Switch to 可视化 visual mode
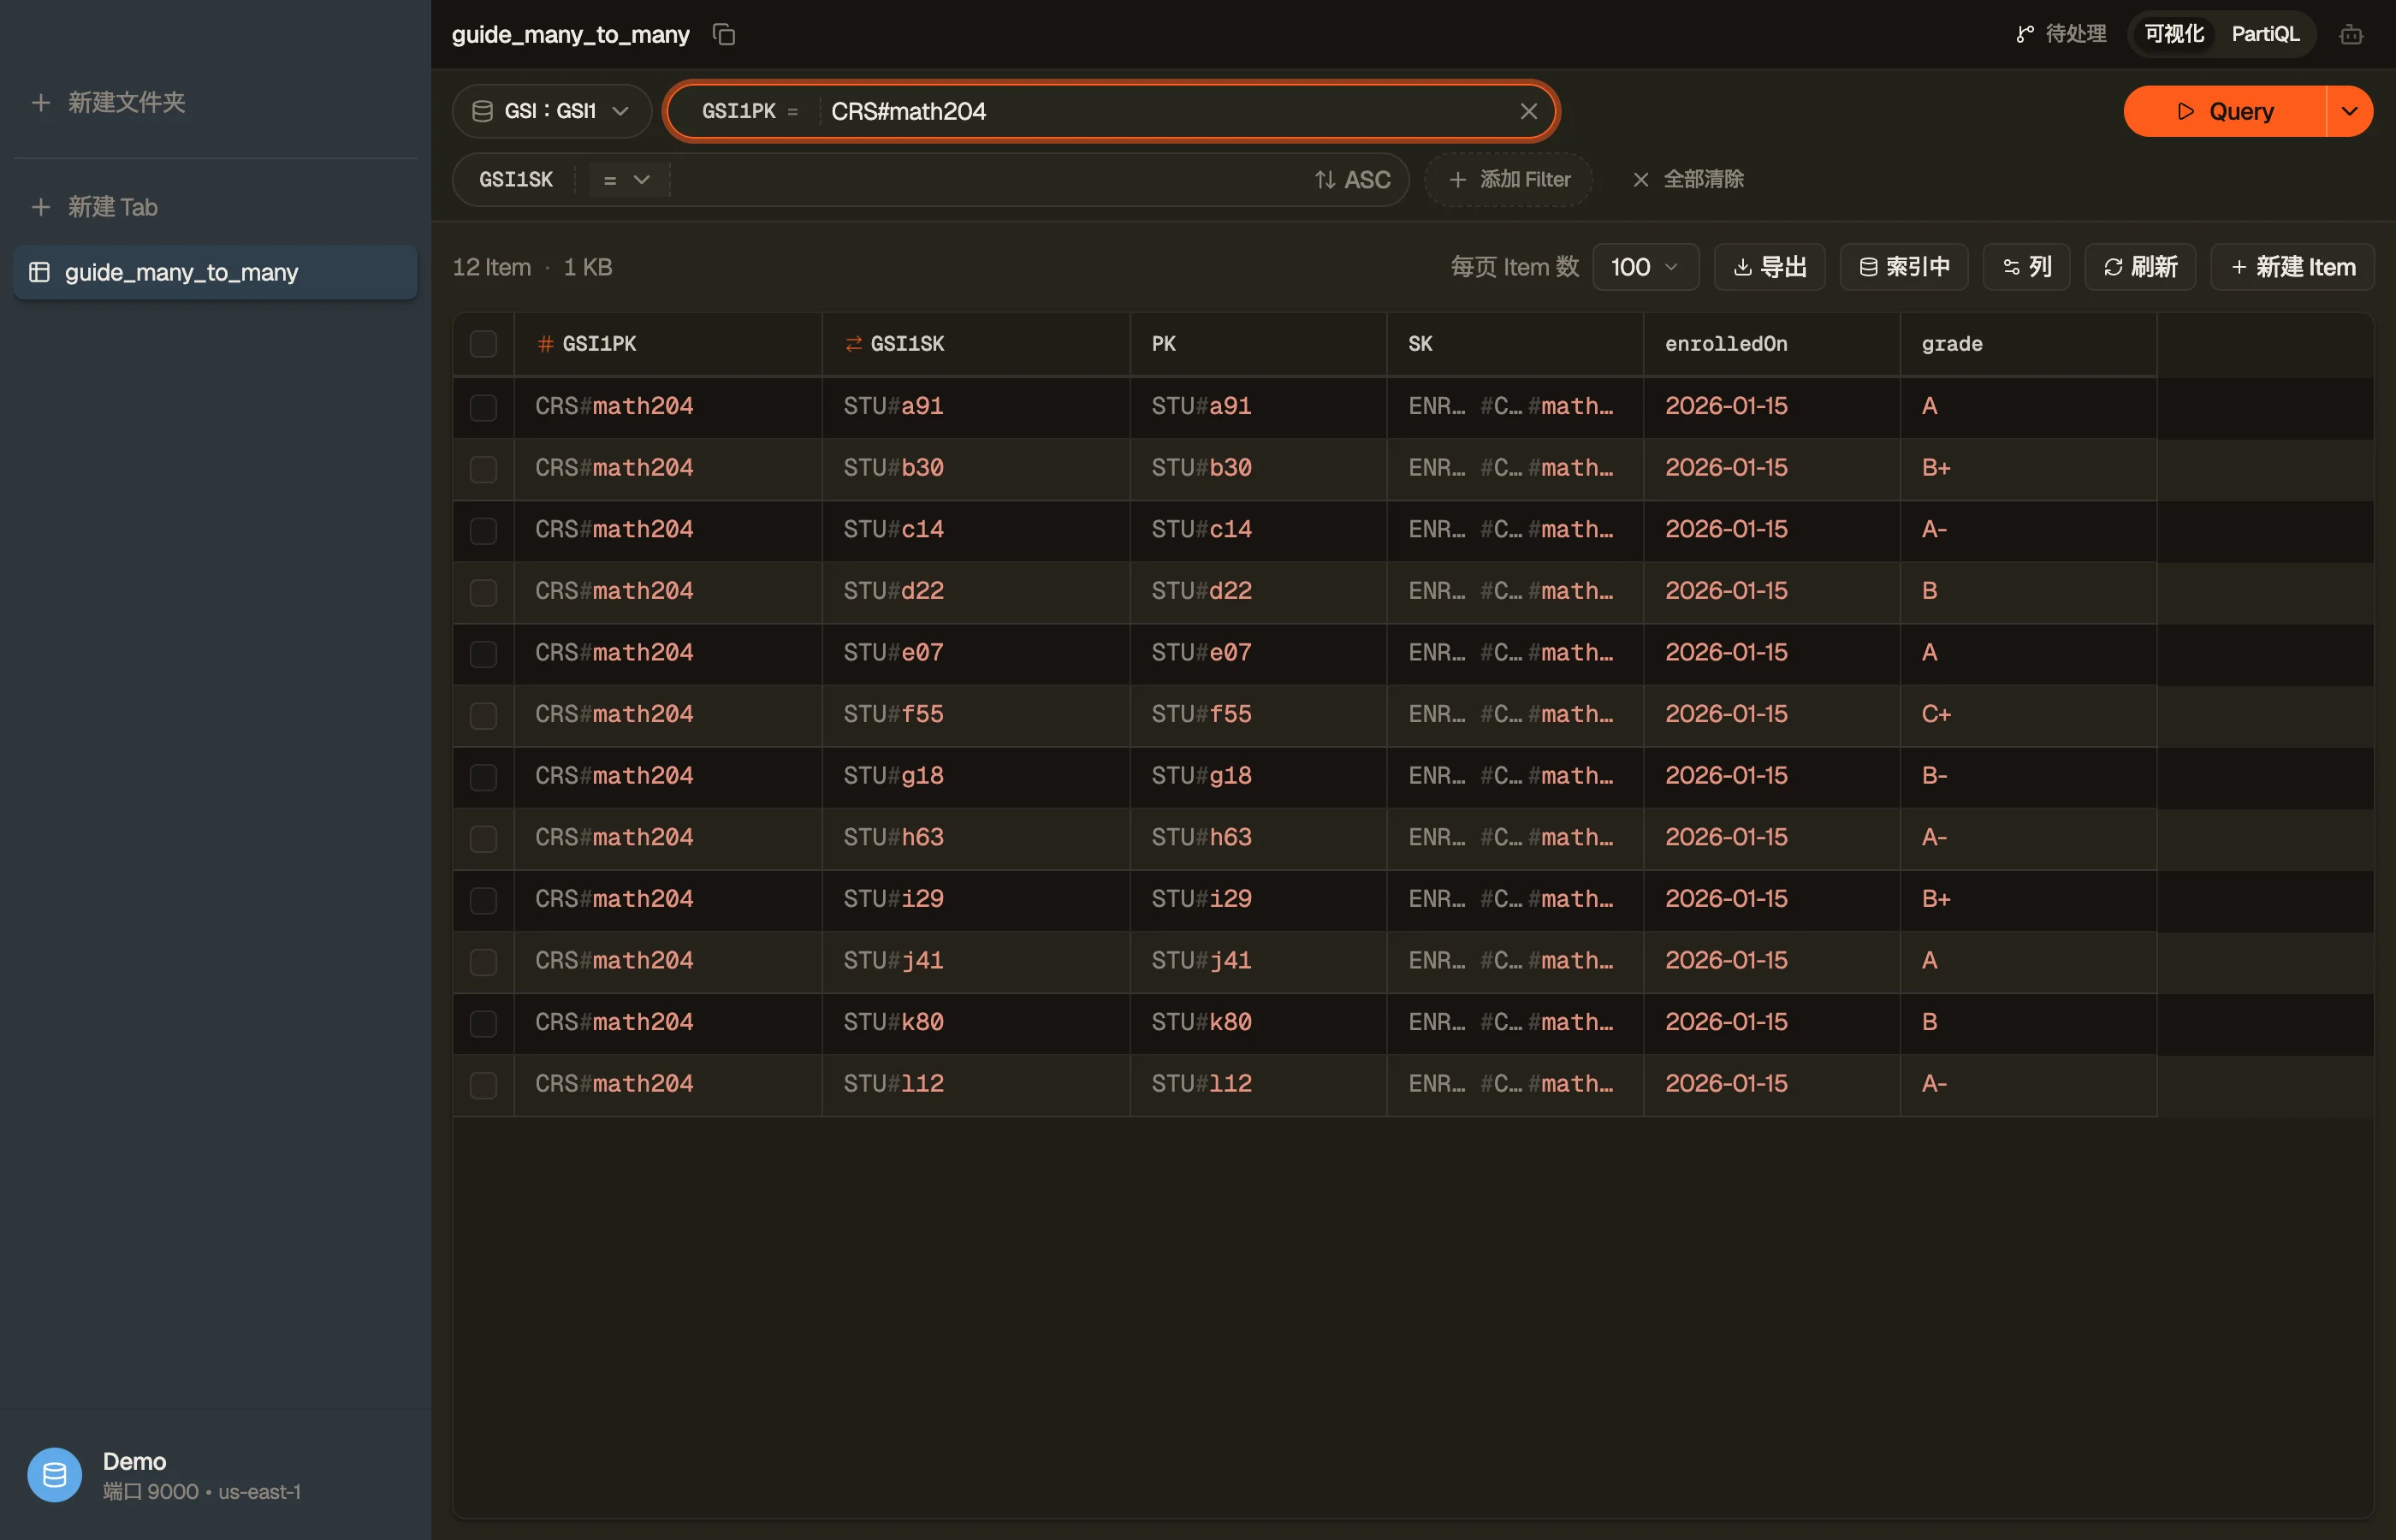 tap(2174, 34)
